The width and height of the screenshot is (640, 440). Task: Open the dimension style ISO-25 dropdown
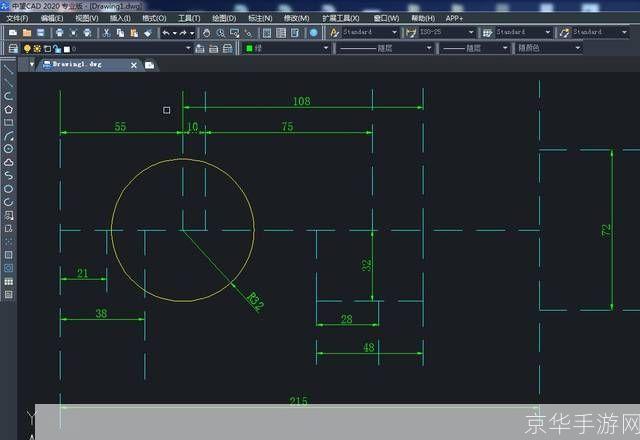pos(471,32)
